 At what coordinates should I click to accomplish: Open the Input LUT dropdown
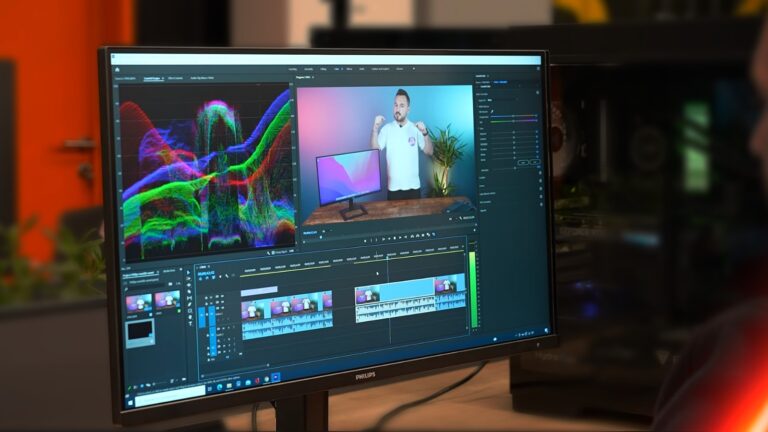(x=503, y=100)
